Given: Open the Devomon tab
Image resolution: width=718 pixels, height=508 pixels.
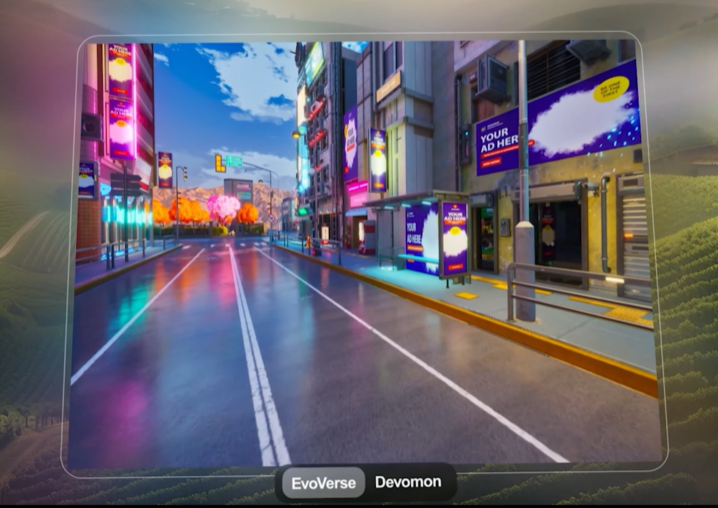Looking at the screenshot, I should (x=408, y=482).
